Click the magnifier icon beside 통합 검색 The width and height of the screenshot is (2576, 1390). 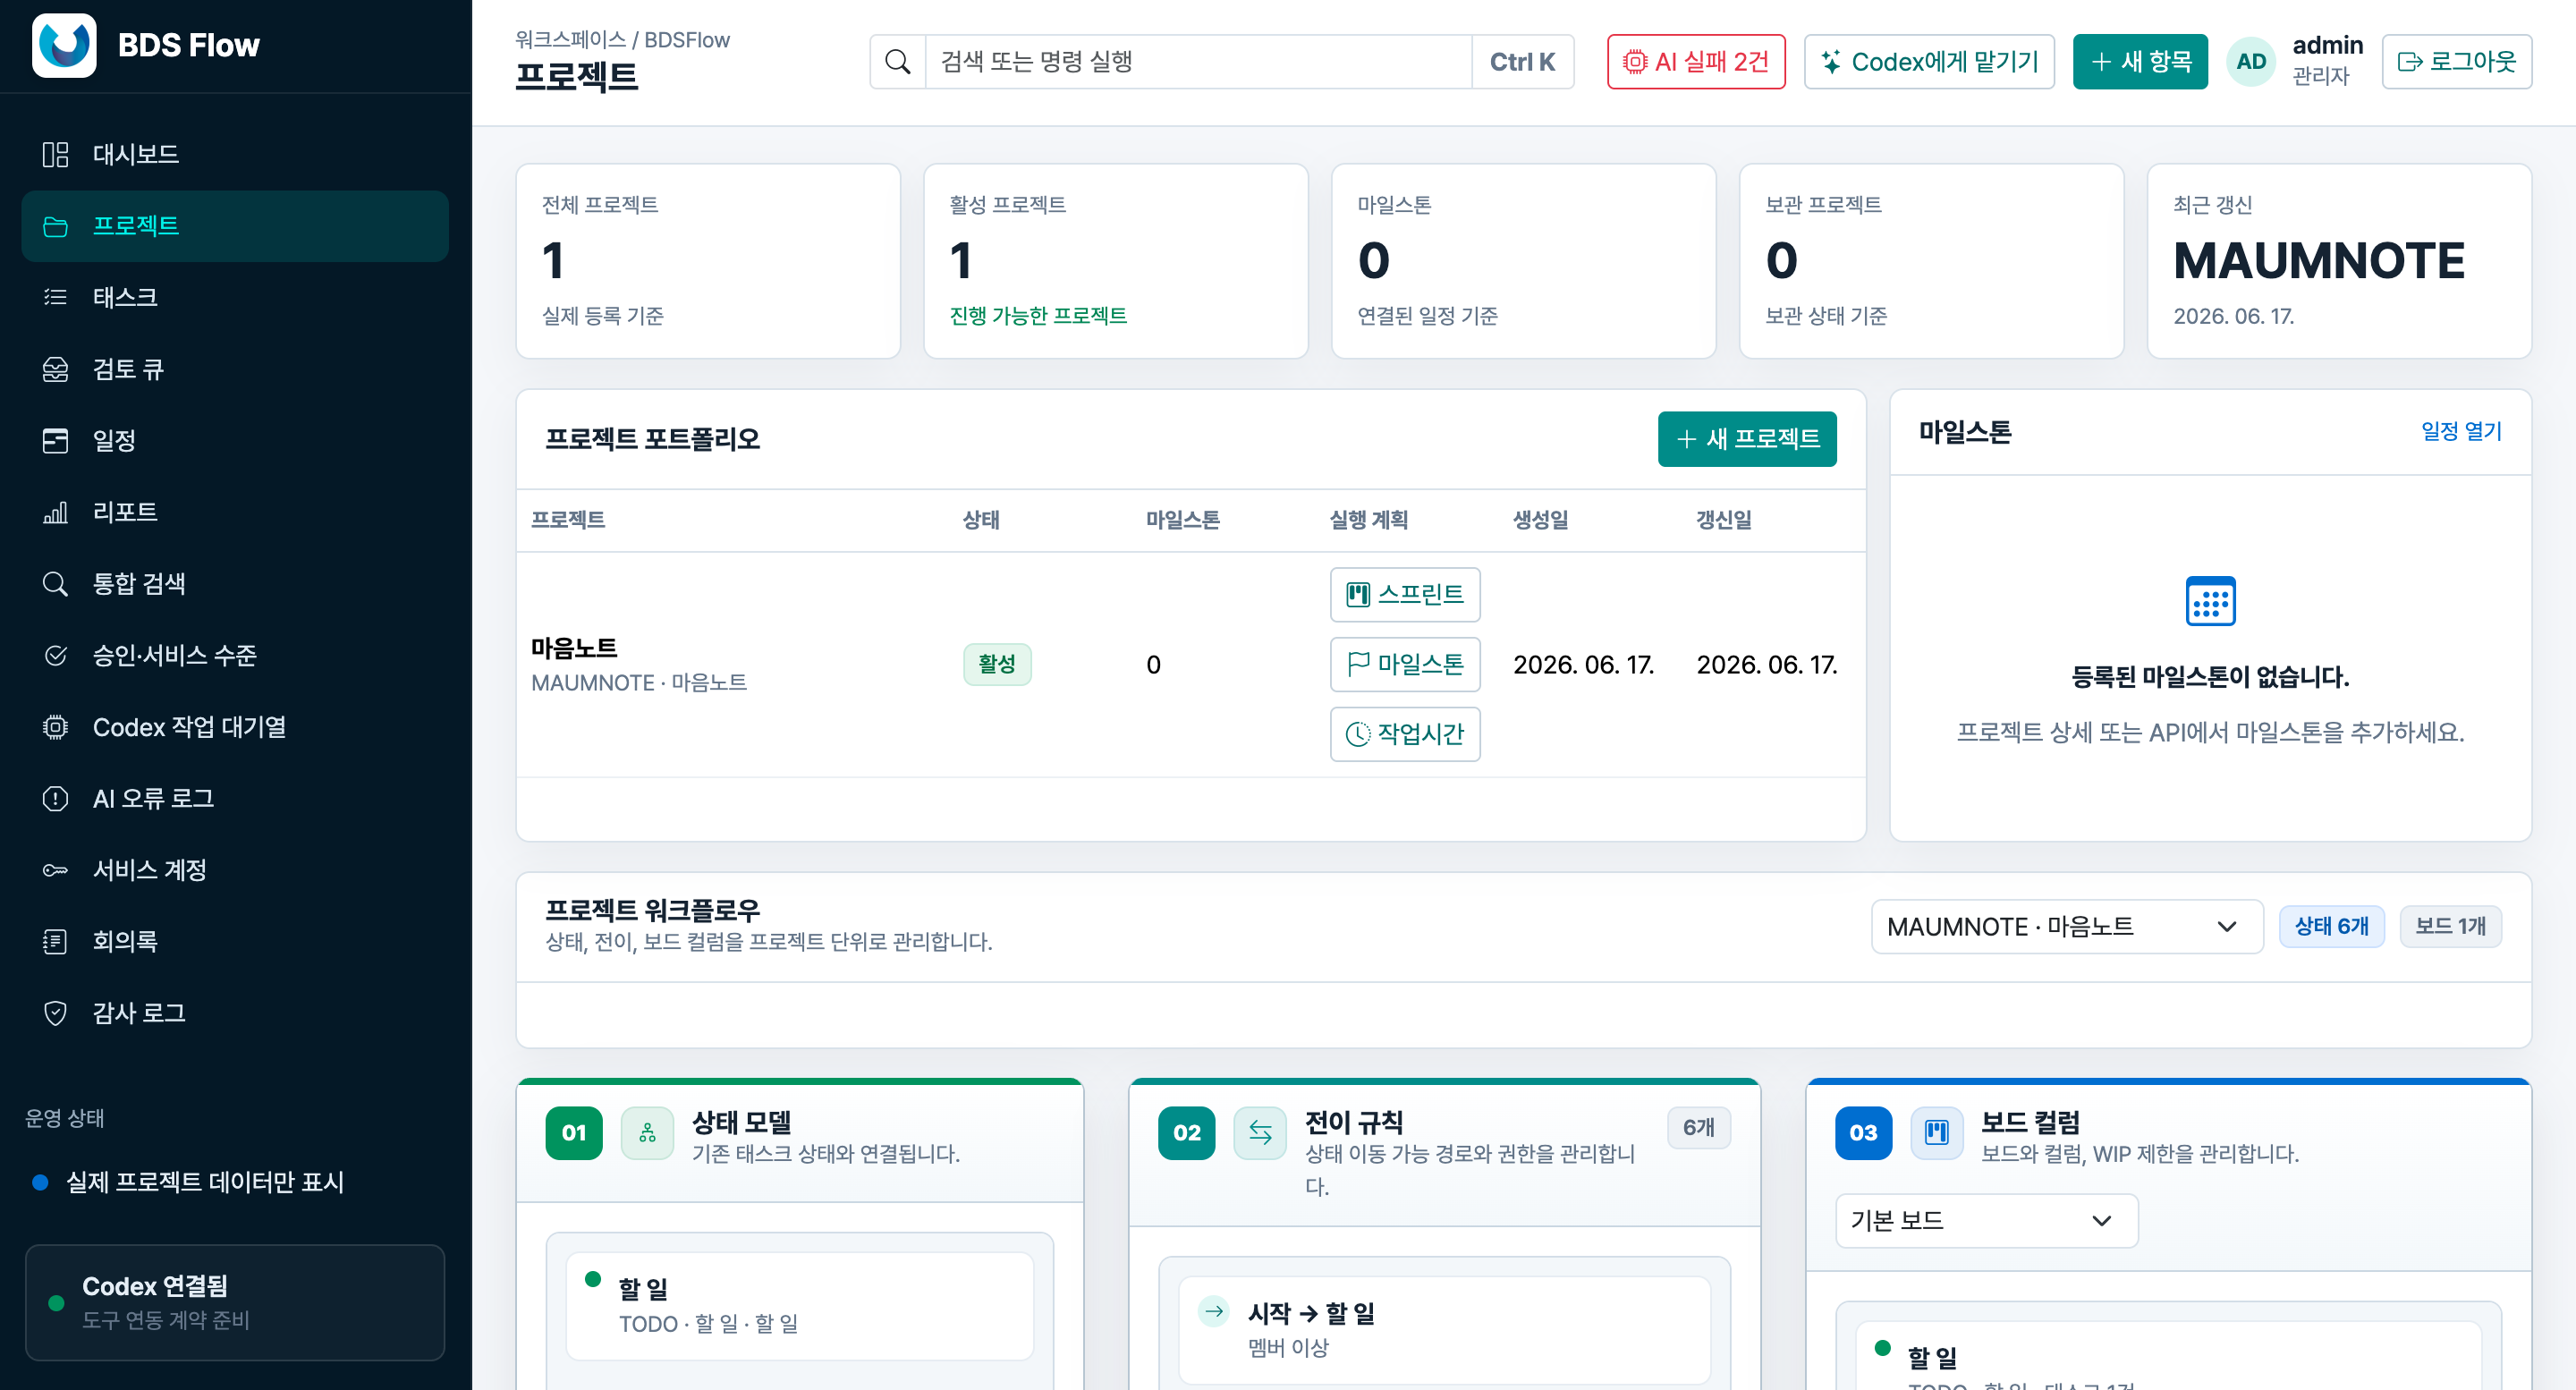point(55,584)
